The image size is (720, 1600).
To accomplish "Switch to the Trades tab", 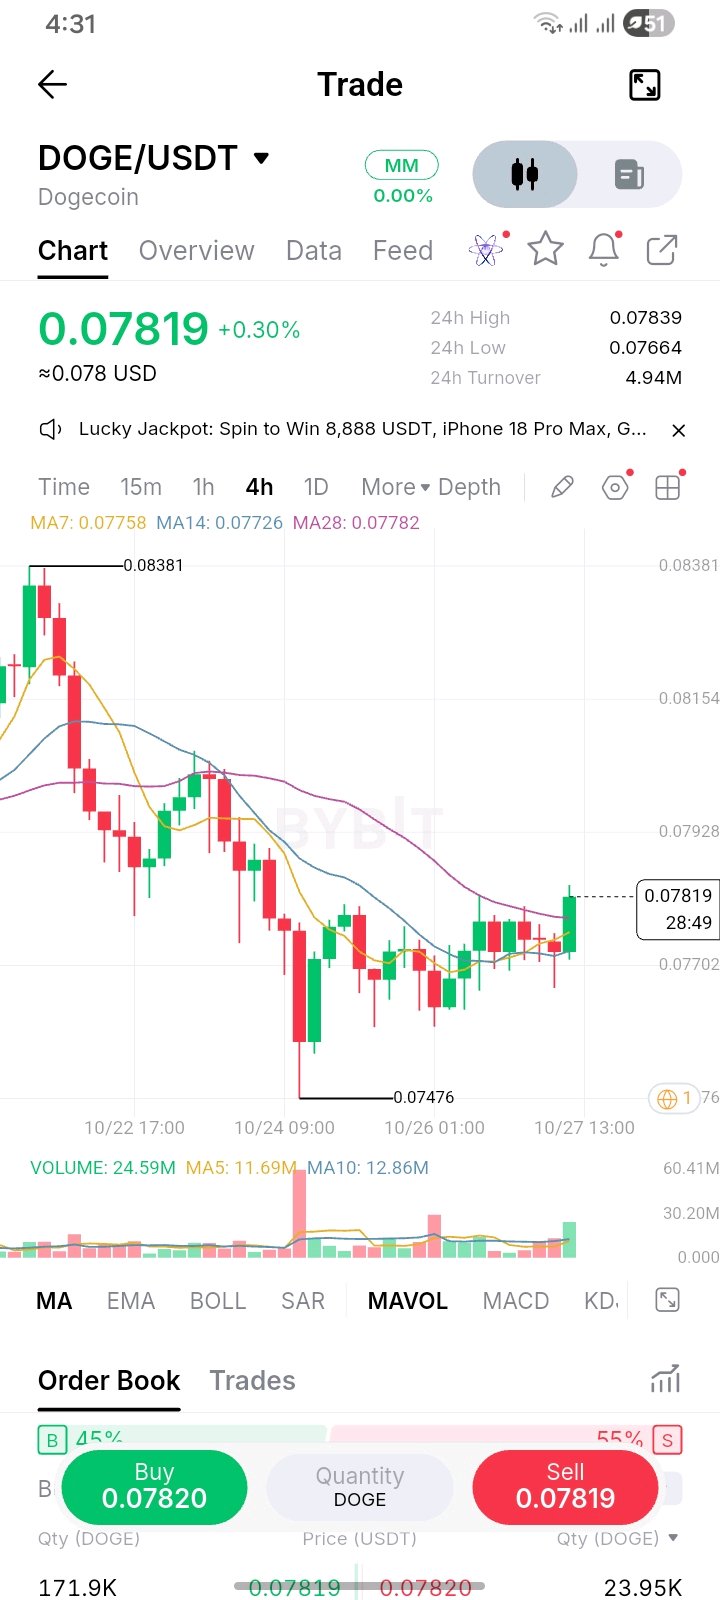I will 253,1381.
